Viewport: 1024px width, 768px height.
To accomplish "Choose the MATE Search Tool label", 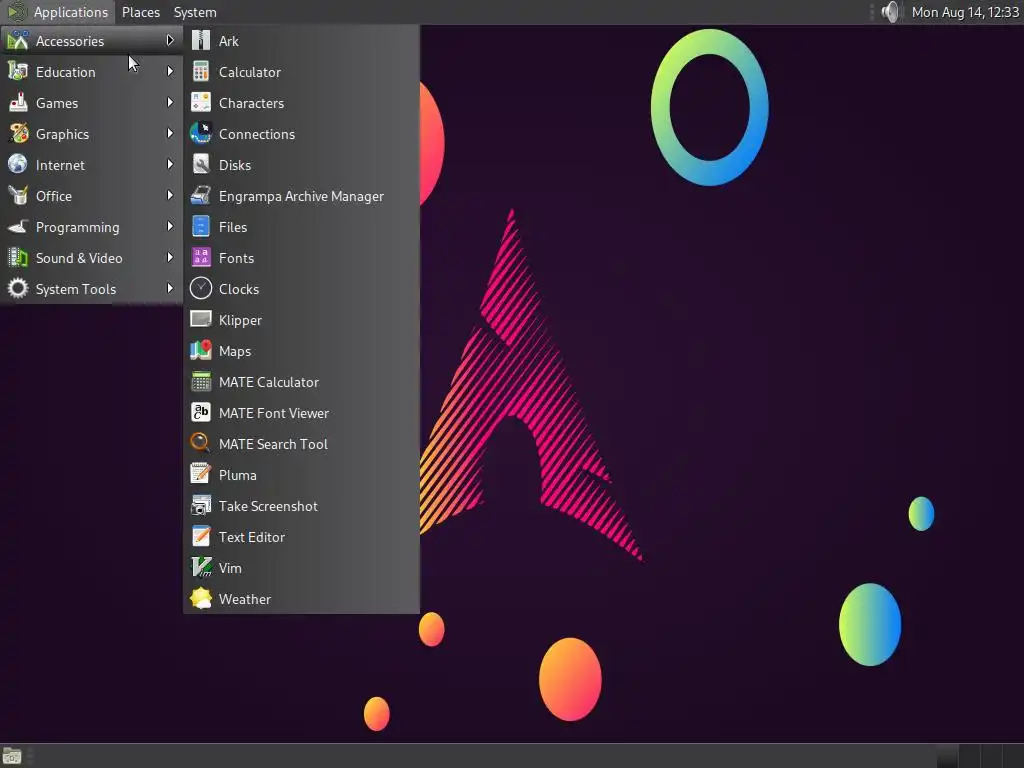I will (273, 444).
